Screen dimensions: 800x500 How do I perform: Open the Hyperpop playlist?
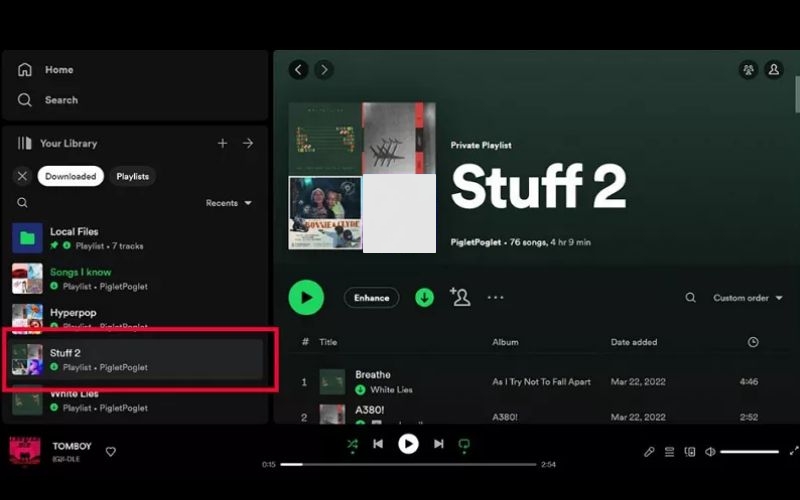click(135, 317)
